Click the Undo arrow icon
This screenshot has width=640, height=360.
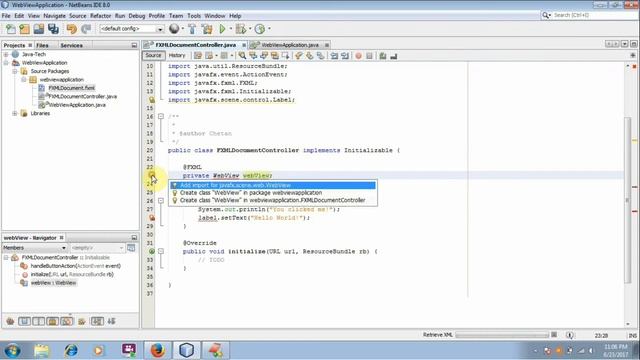click(71, 29)
